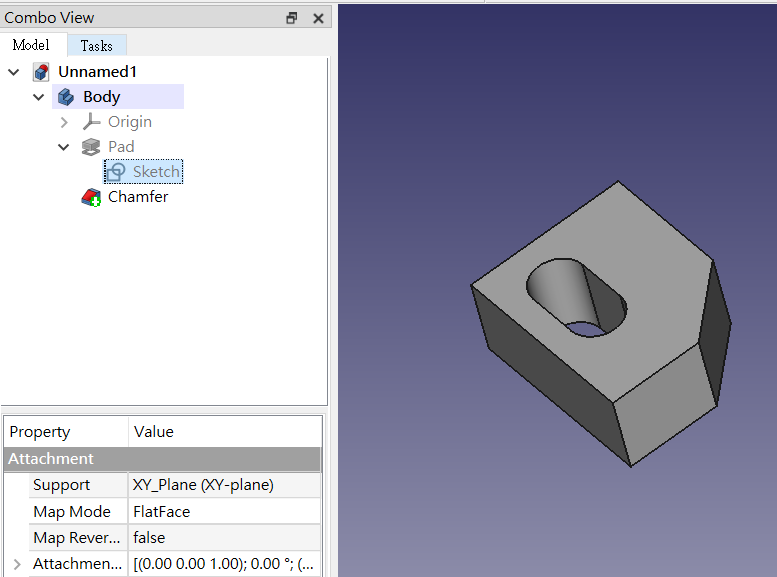Click the Unnamed1 document icon
The width and height of the screenshot is (777, 577).
(x=41, y=72)
